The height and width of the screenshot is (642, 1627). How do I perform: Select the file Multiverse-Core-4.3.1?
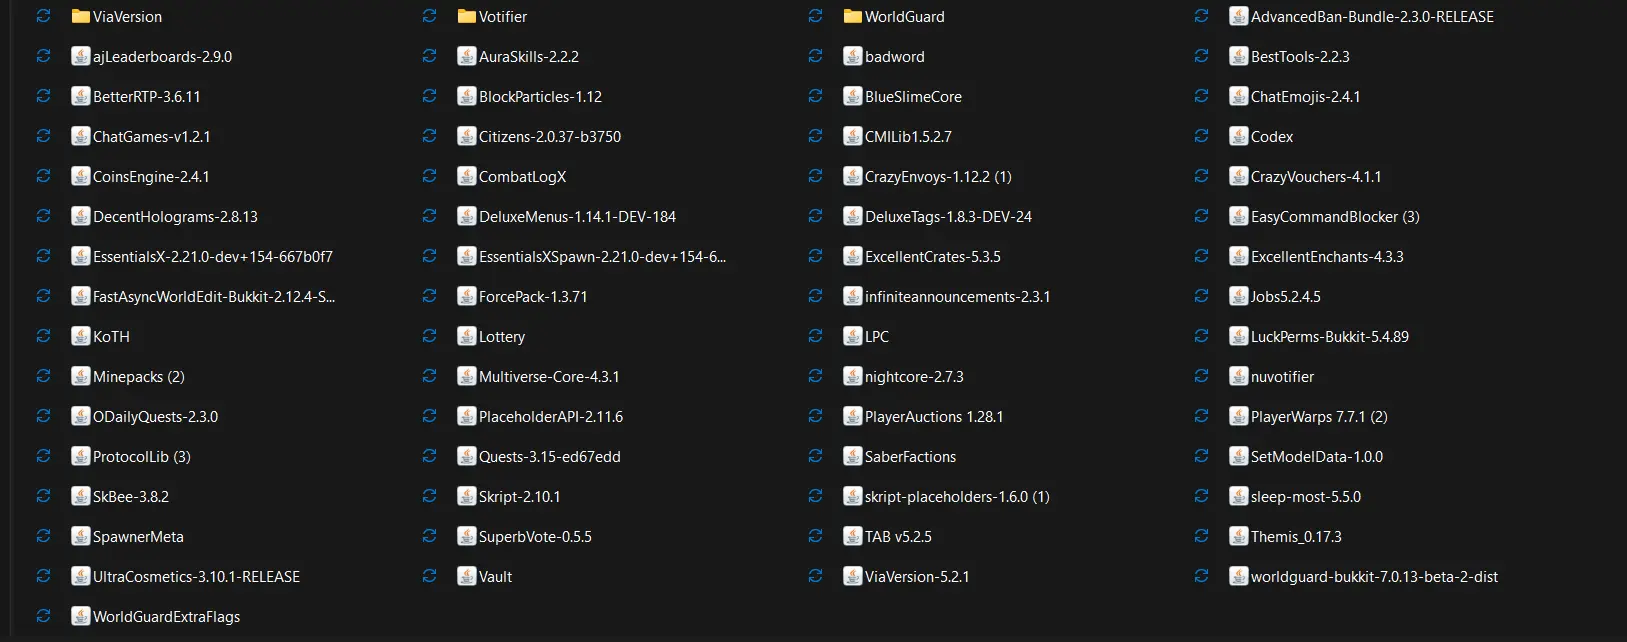tap(549, 377)
